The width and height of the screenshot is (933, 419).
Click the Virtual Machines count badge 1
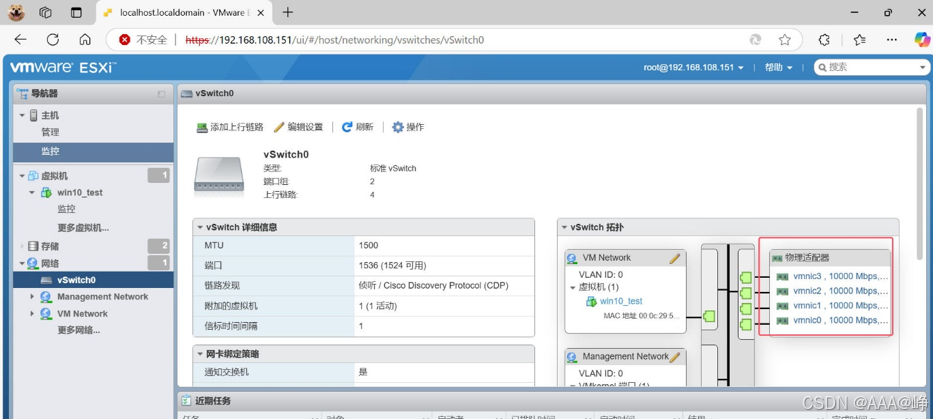[158, 176]
